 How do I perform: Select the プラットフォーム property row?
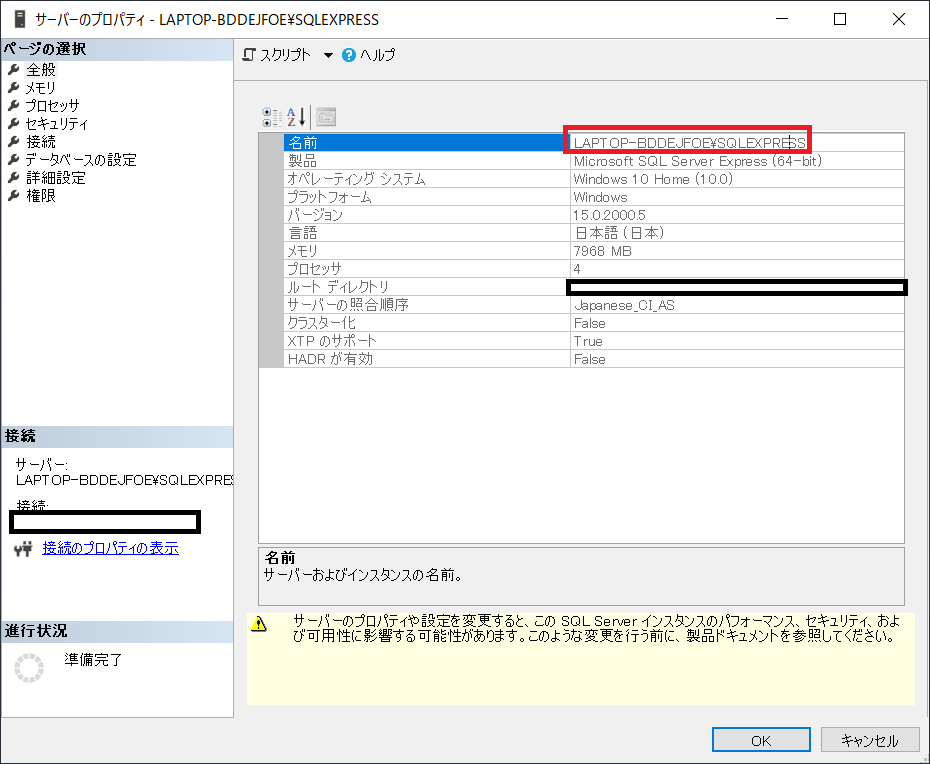[594, 196]
